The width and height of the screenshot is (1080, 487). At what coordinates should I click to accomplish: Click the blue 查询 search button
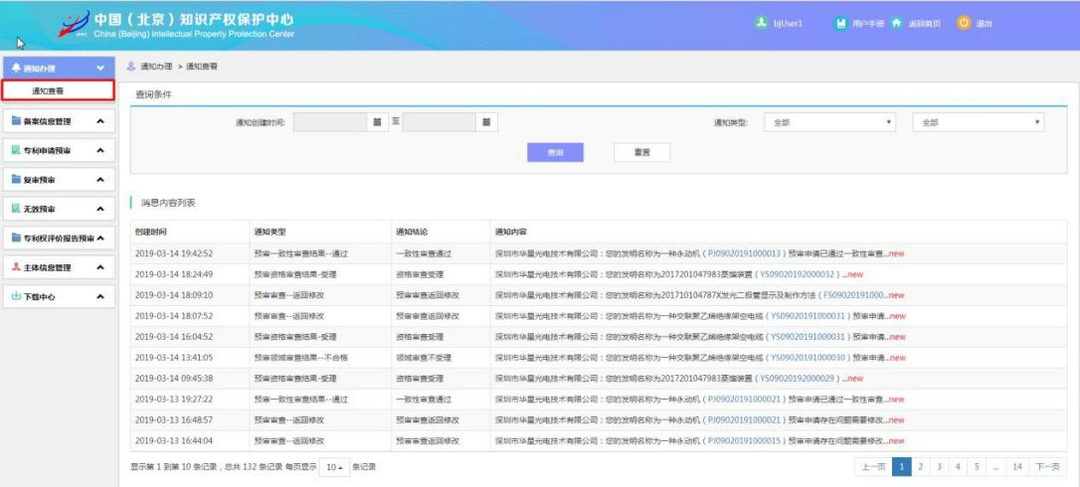(x=555, y=152)
